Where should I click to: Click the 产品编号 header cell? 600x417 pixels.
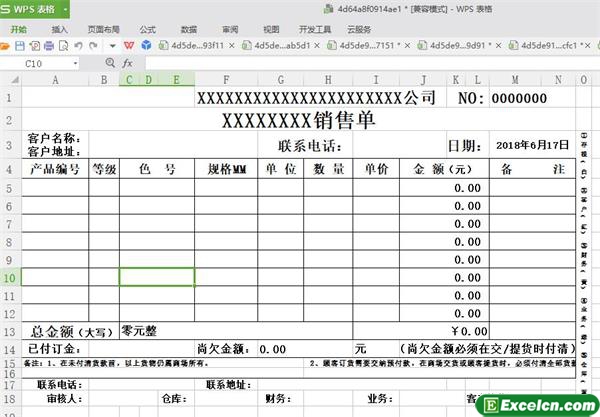[55, 169]
